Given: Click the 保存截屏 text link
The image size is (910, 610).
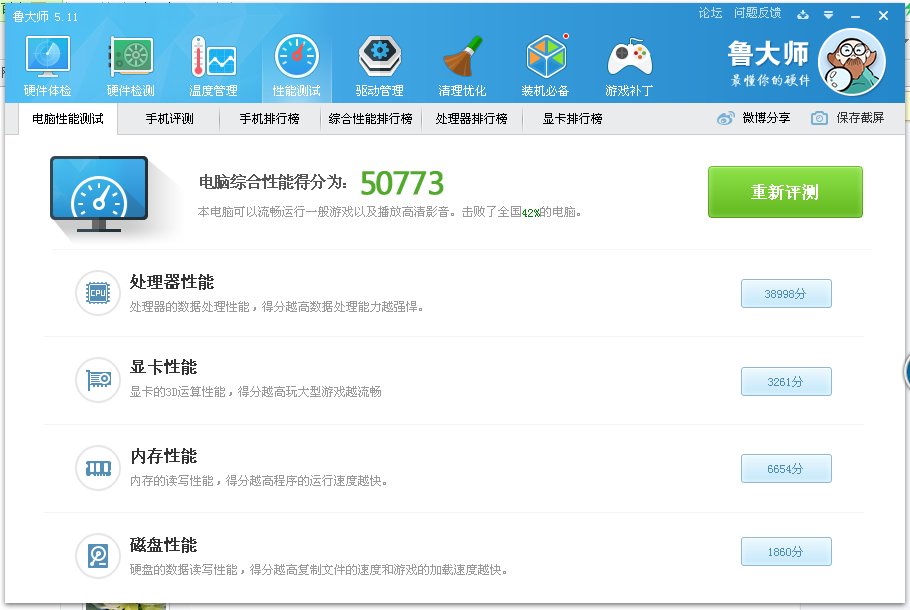Looking at the screenshot, I should tap(860, 118).
